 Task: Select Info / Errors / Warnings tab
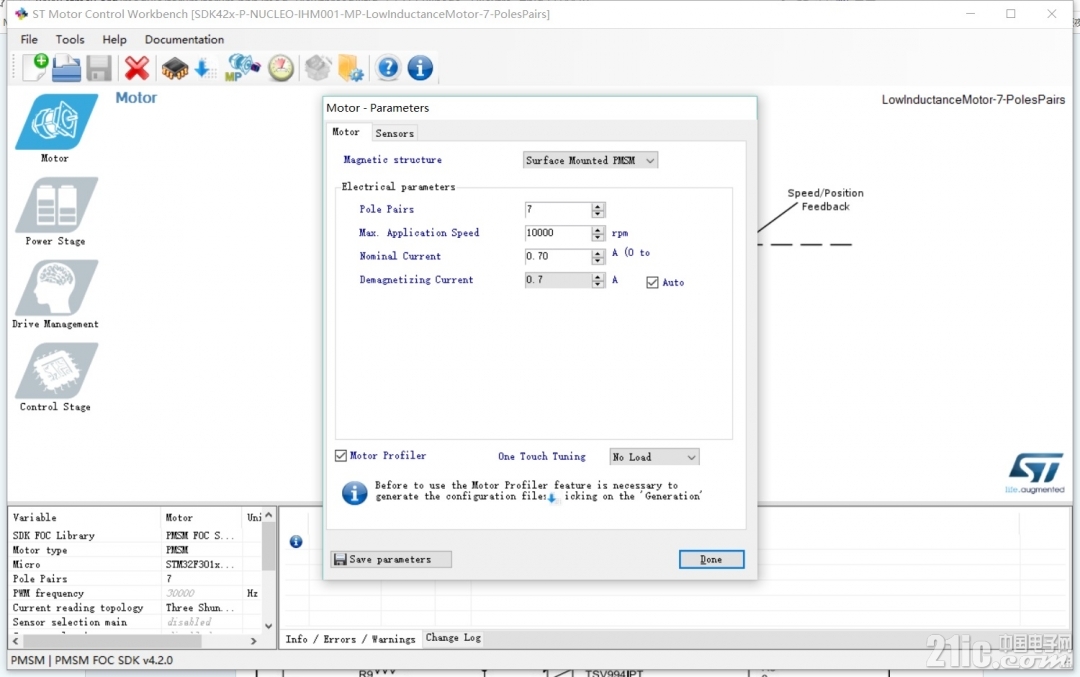pos(351,639)
